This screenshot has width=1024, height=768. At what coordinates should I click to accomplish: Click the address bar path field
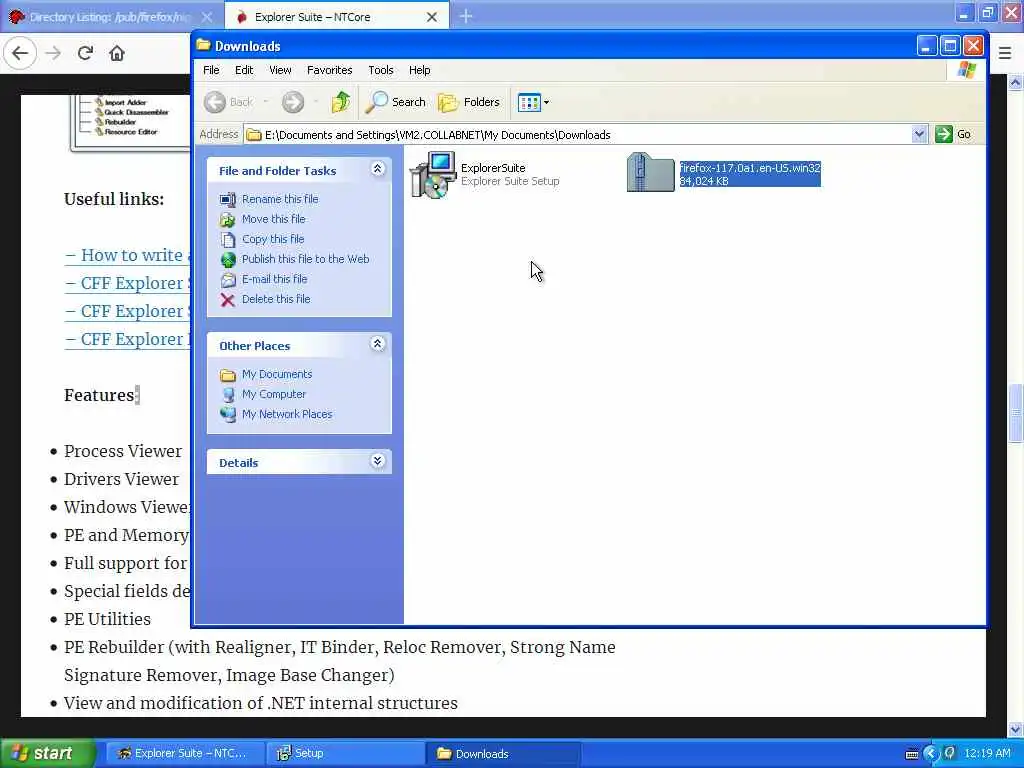click(578, 135)
